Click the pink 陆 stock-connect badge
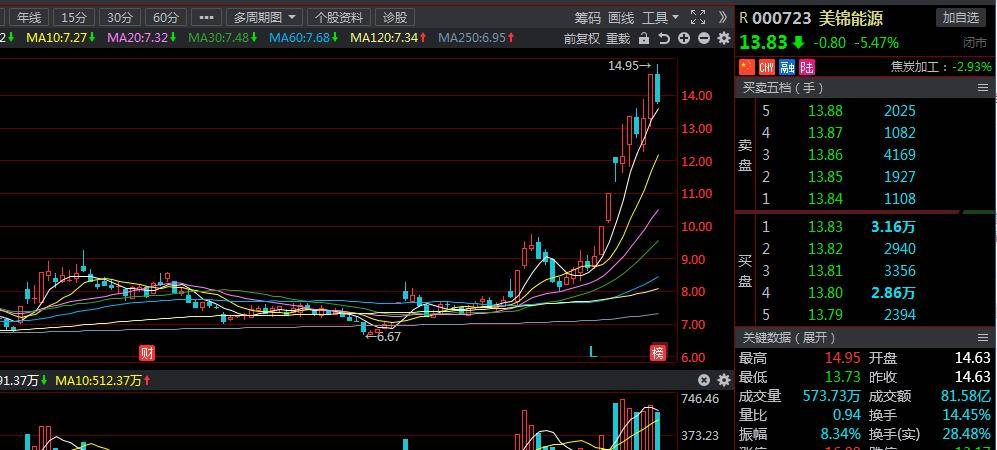Screen dimensions: 997x450 [808, 67]
